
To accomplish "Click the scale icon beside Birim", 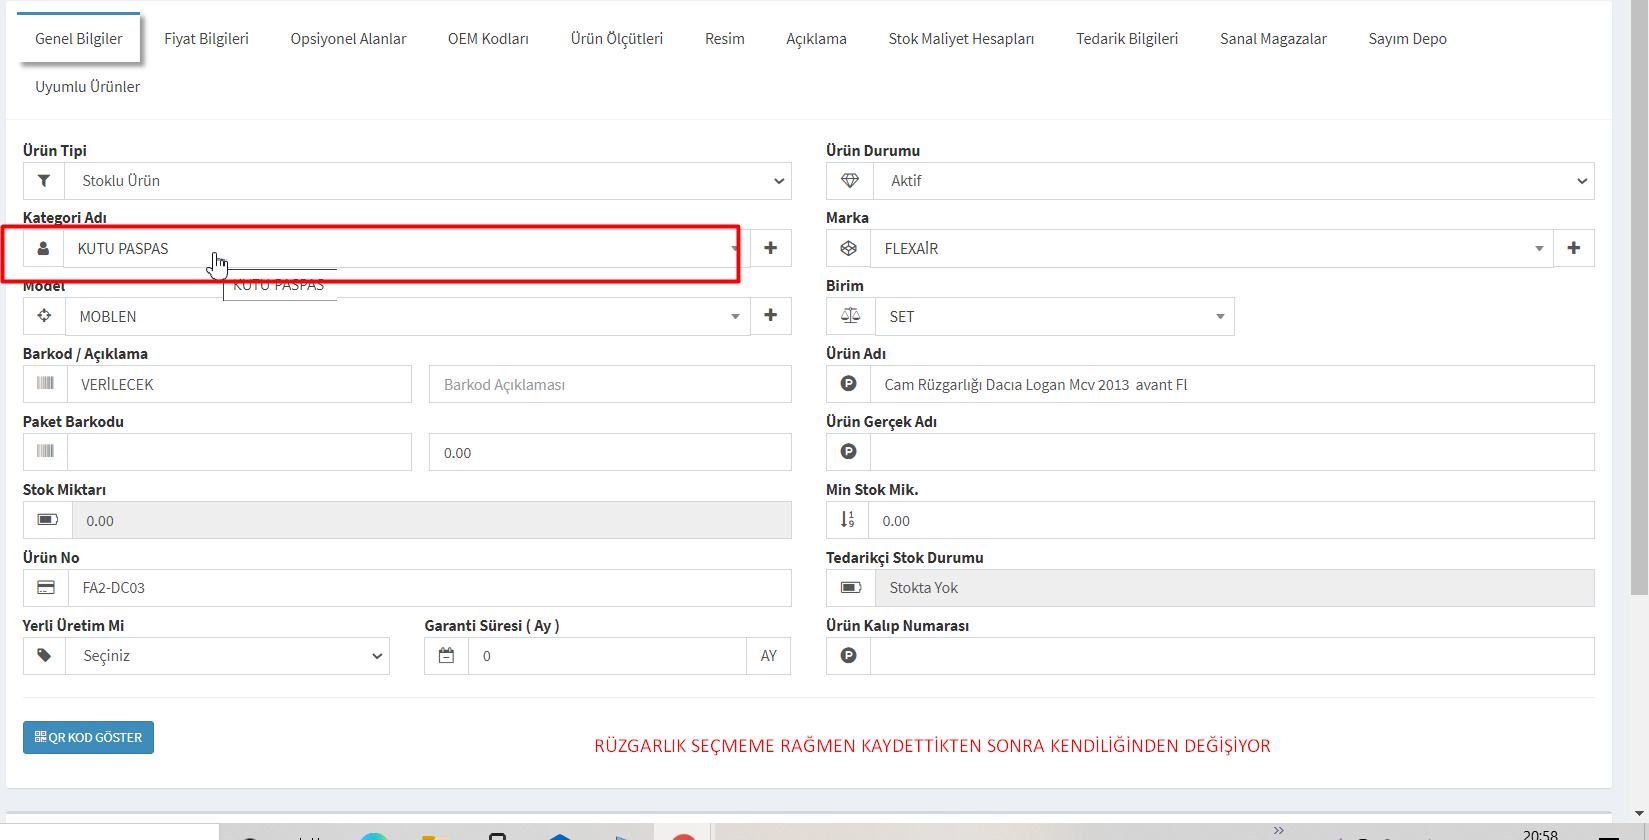I will point(850,316).
